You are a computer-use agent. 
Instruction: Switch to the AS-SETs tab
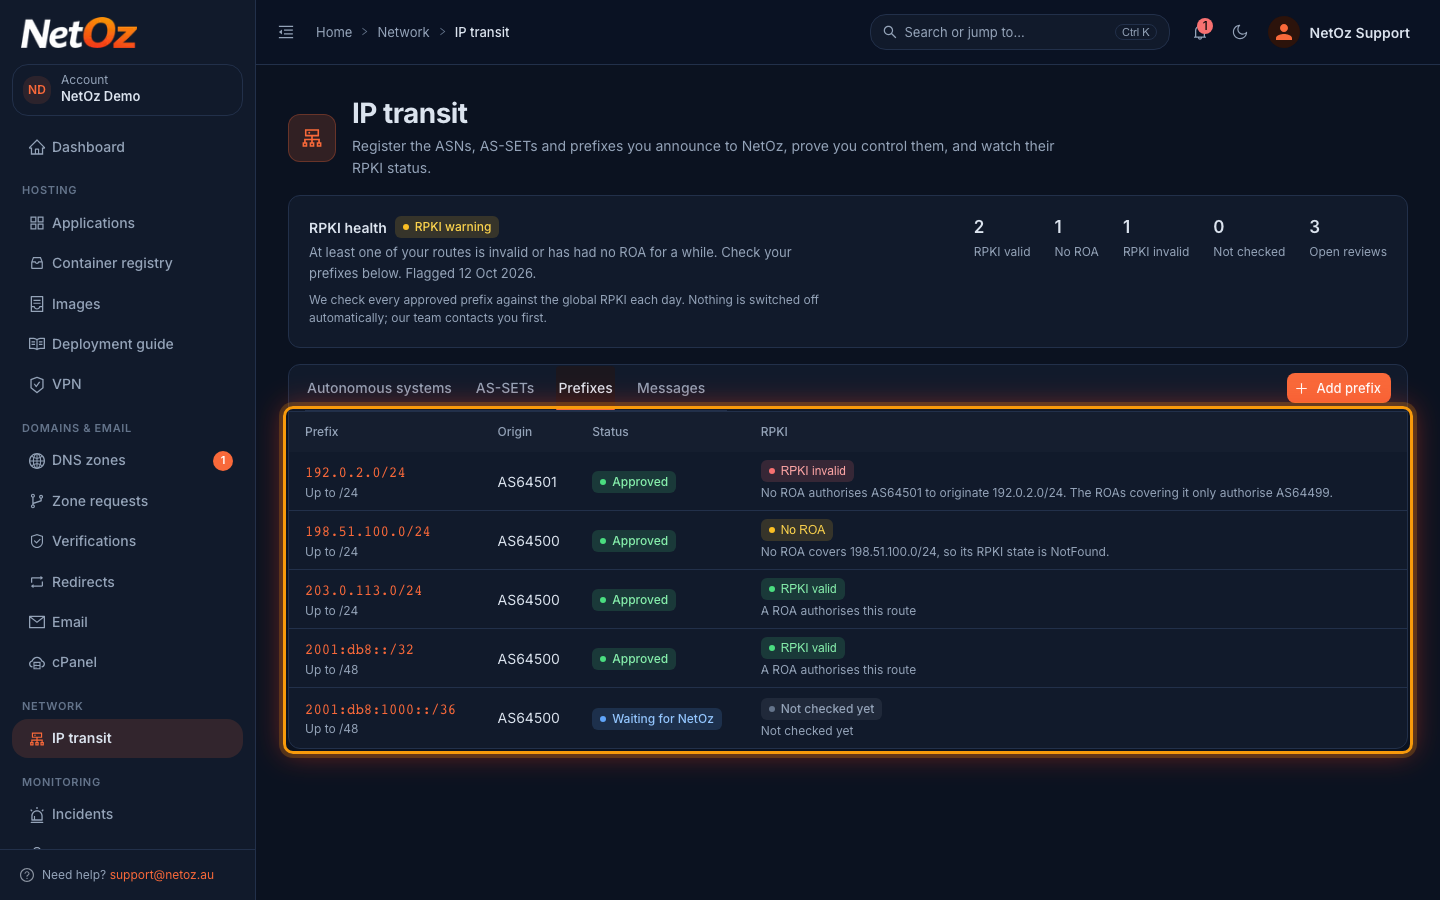[505, 388]
